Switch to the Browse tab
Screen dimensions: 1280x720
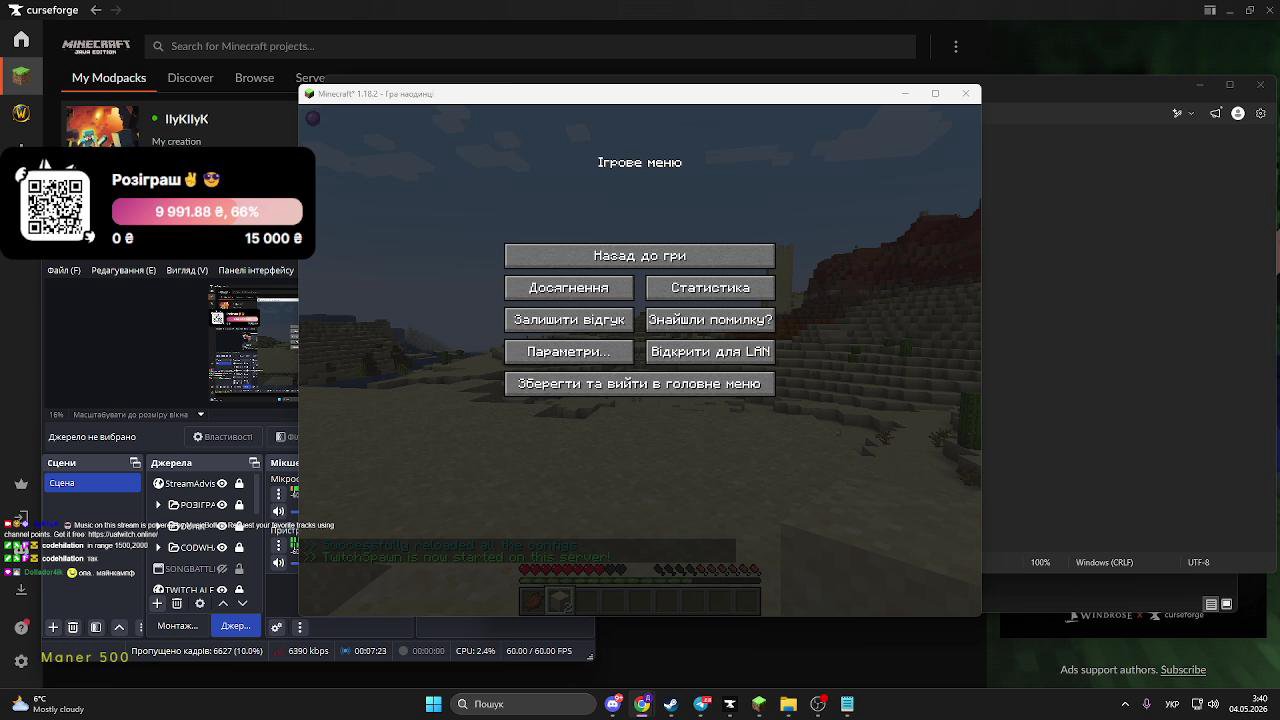254,77
